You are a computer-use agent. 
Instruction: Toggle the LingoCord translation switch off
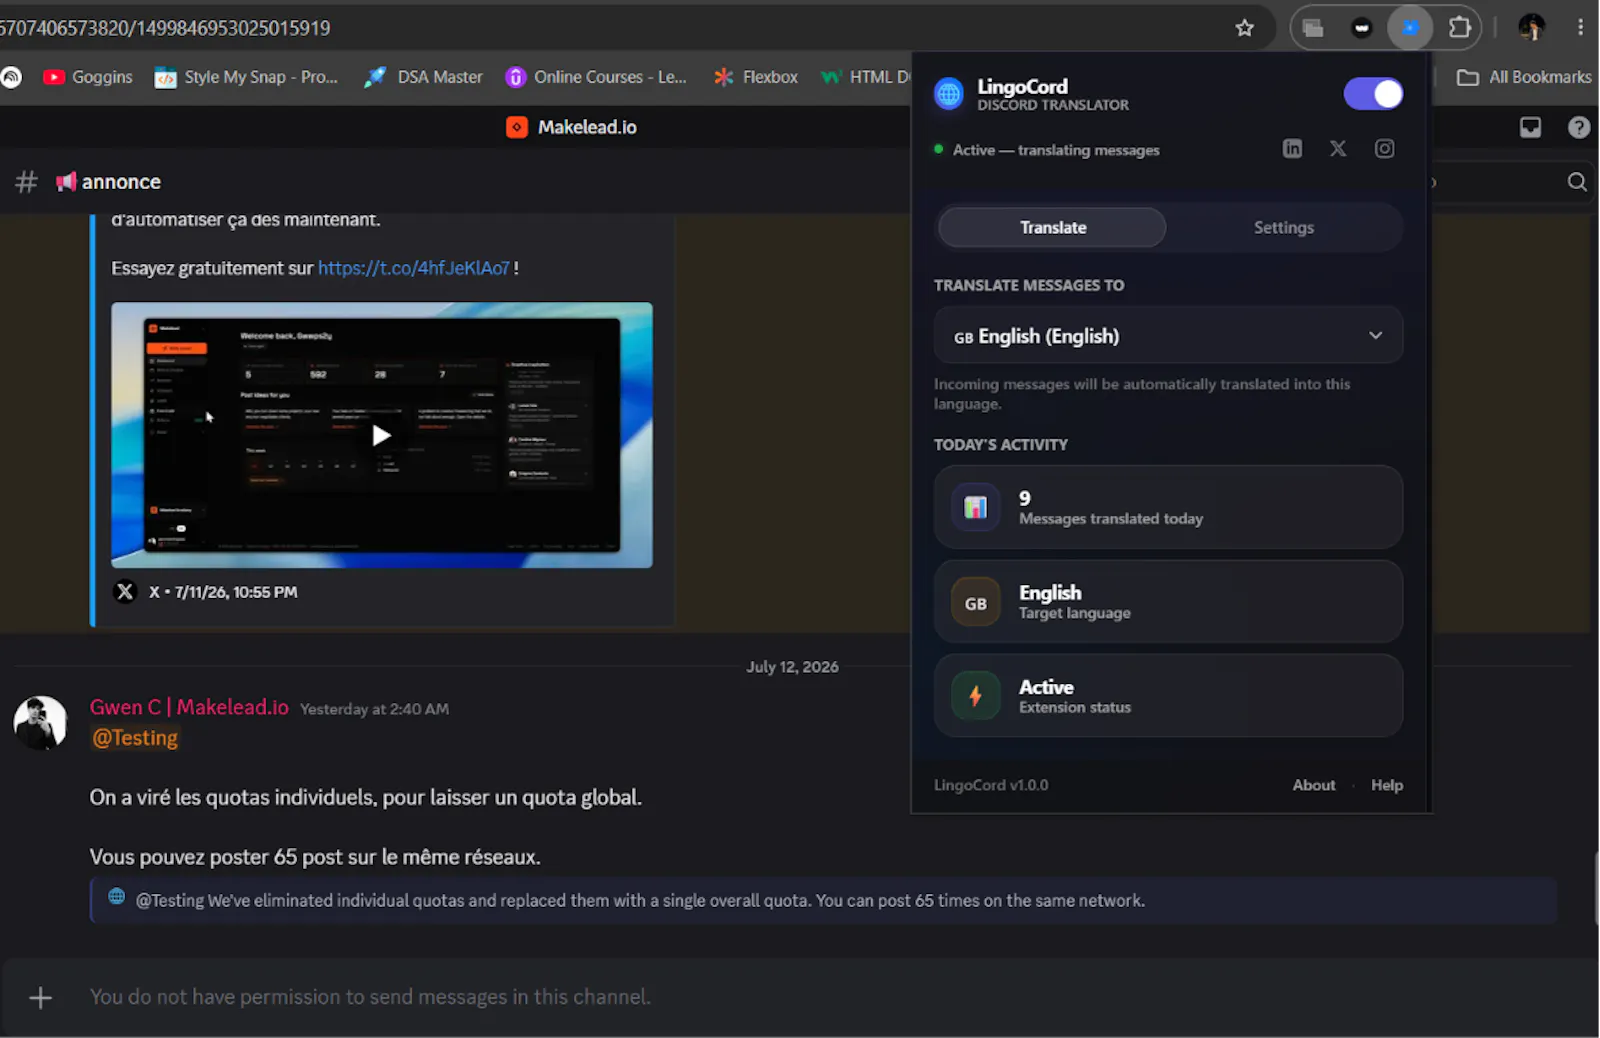coord(1373,94)
